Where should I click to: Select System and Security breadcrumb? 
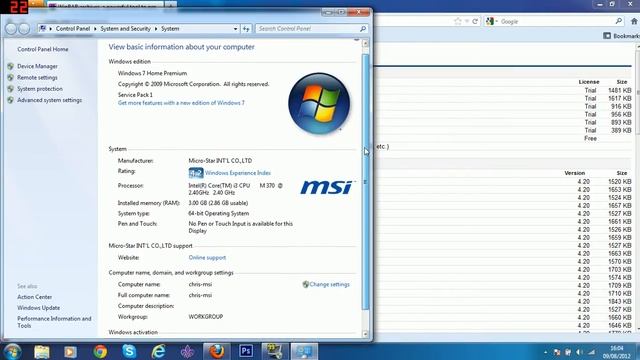(125, 29)
